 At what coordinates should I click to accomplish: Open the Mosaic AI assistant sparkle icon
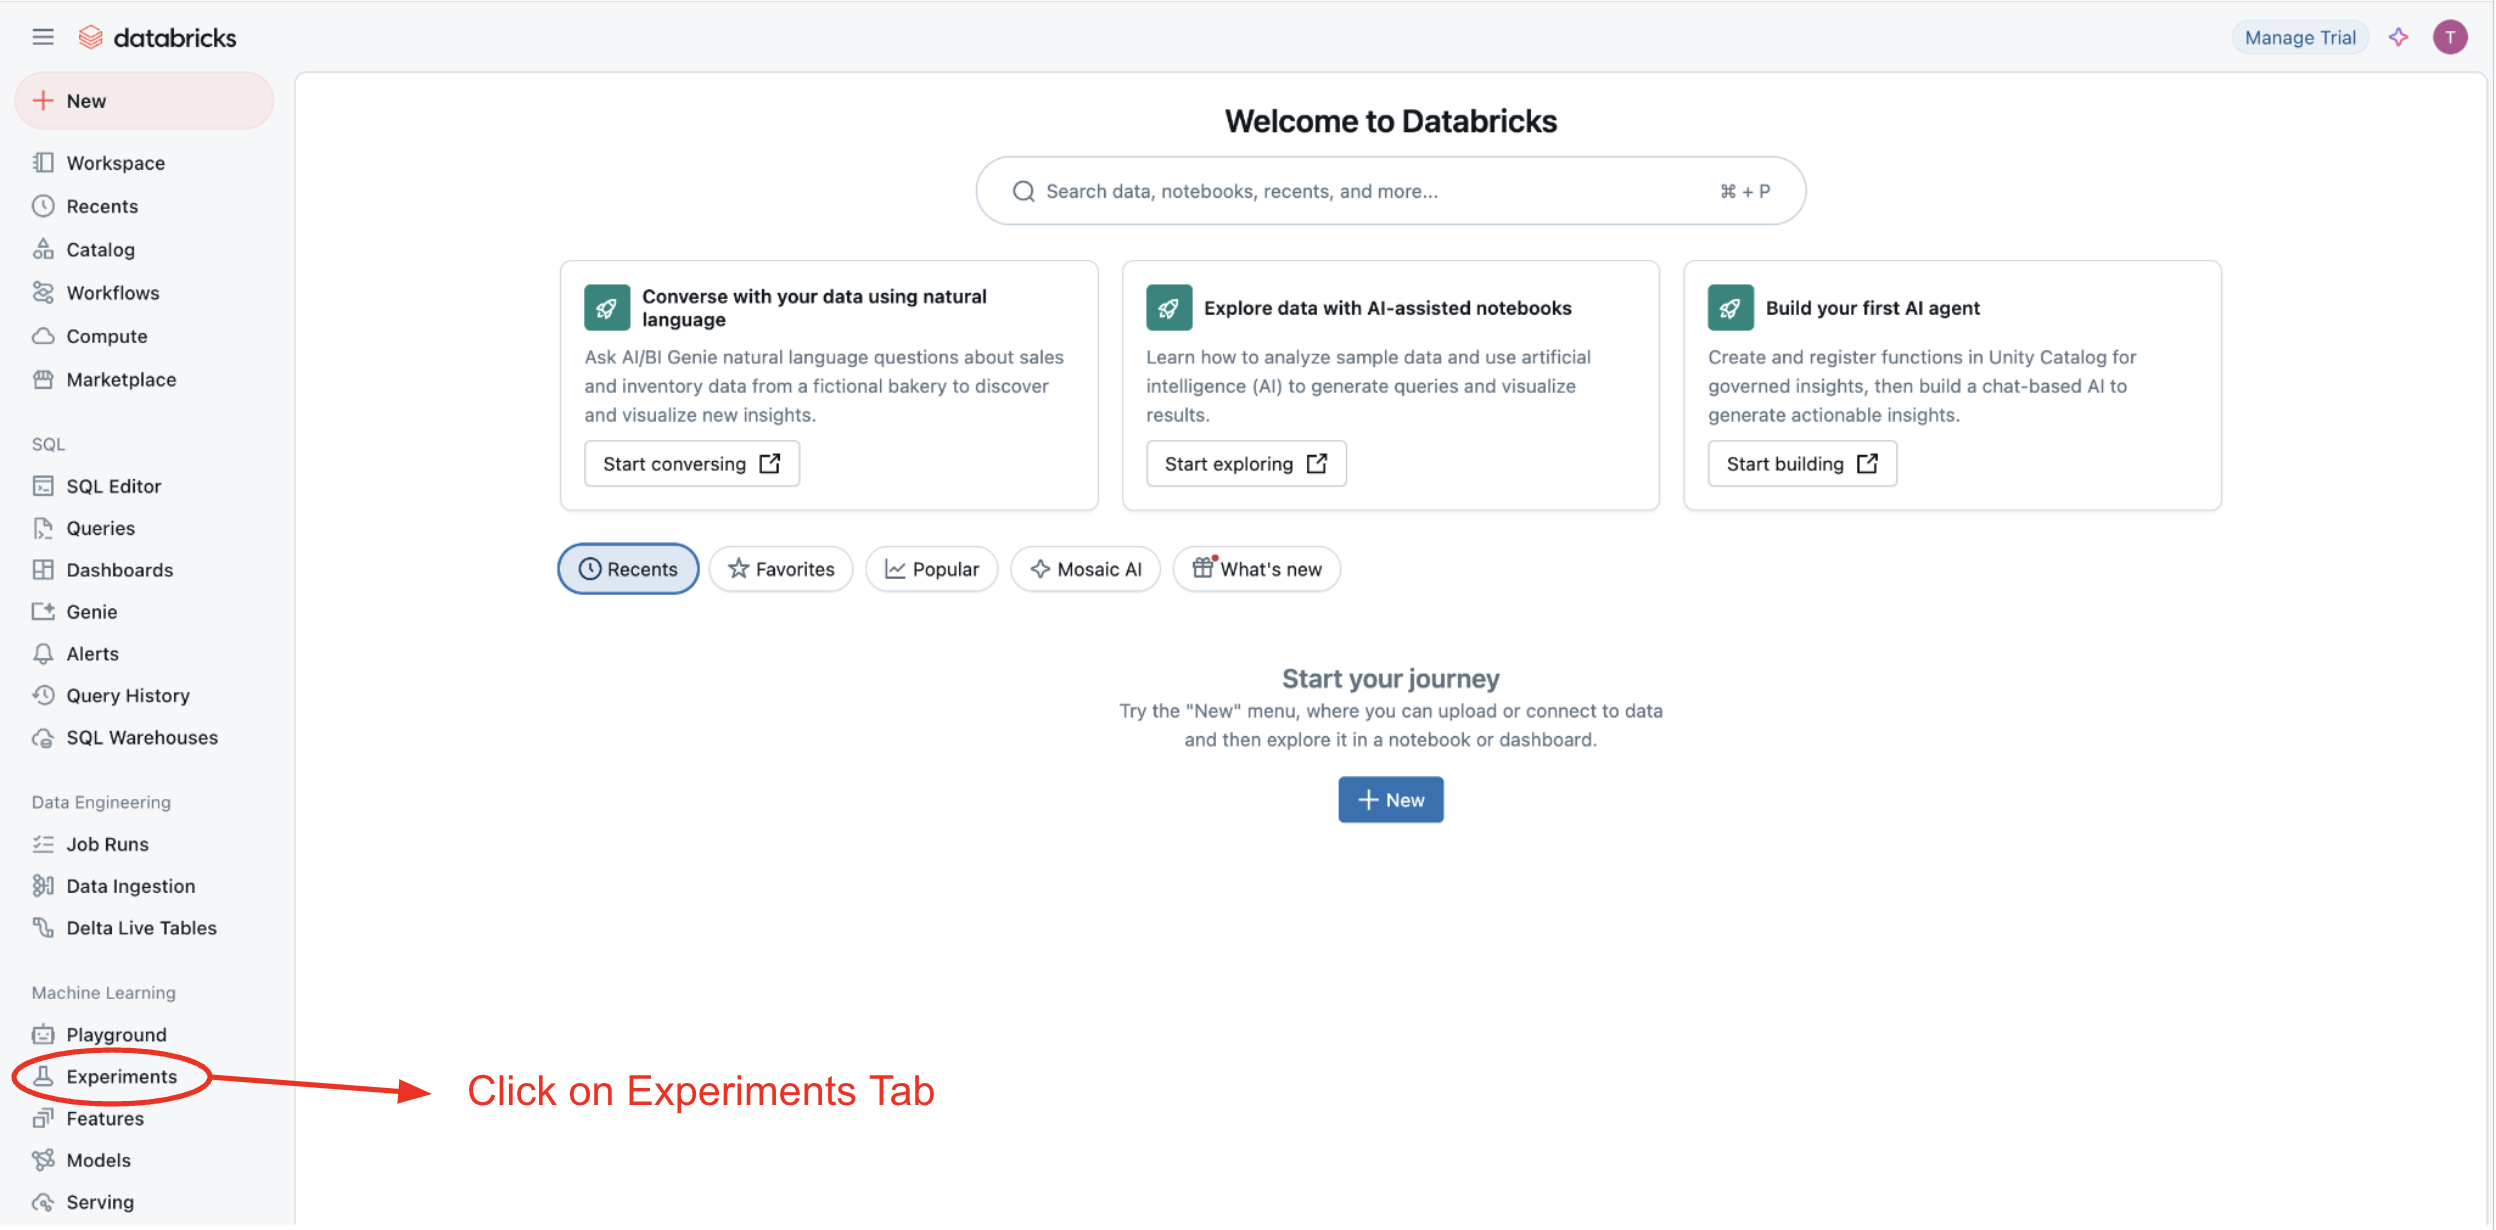(x=2398, y=37)
